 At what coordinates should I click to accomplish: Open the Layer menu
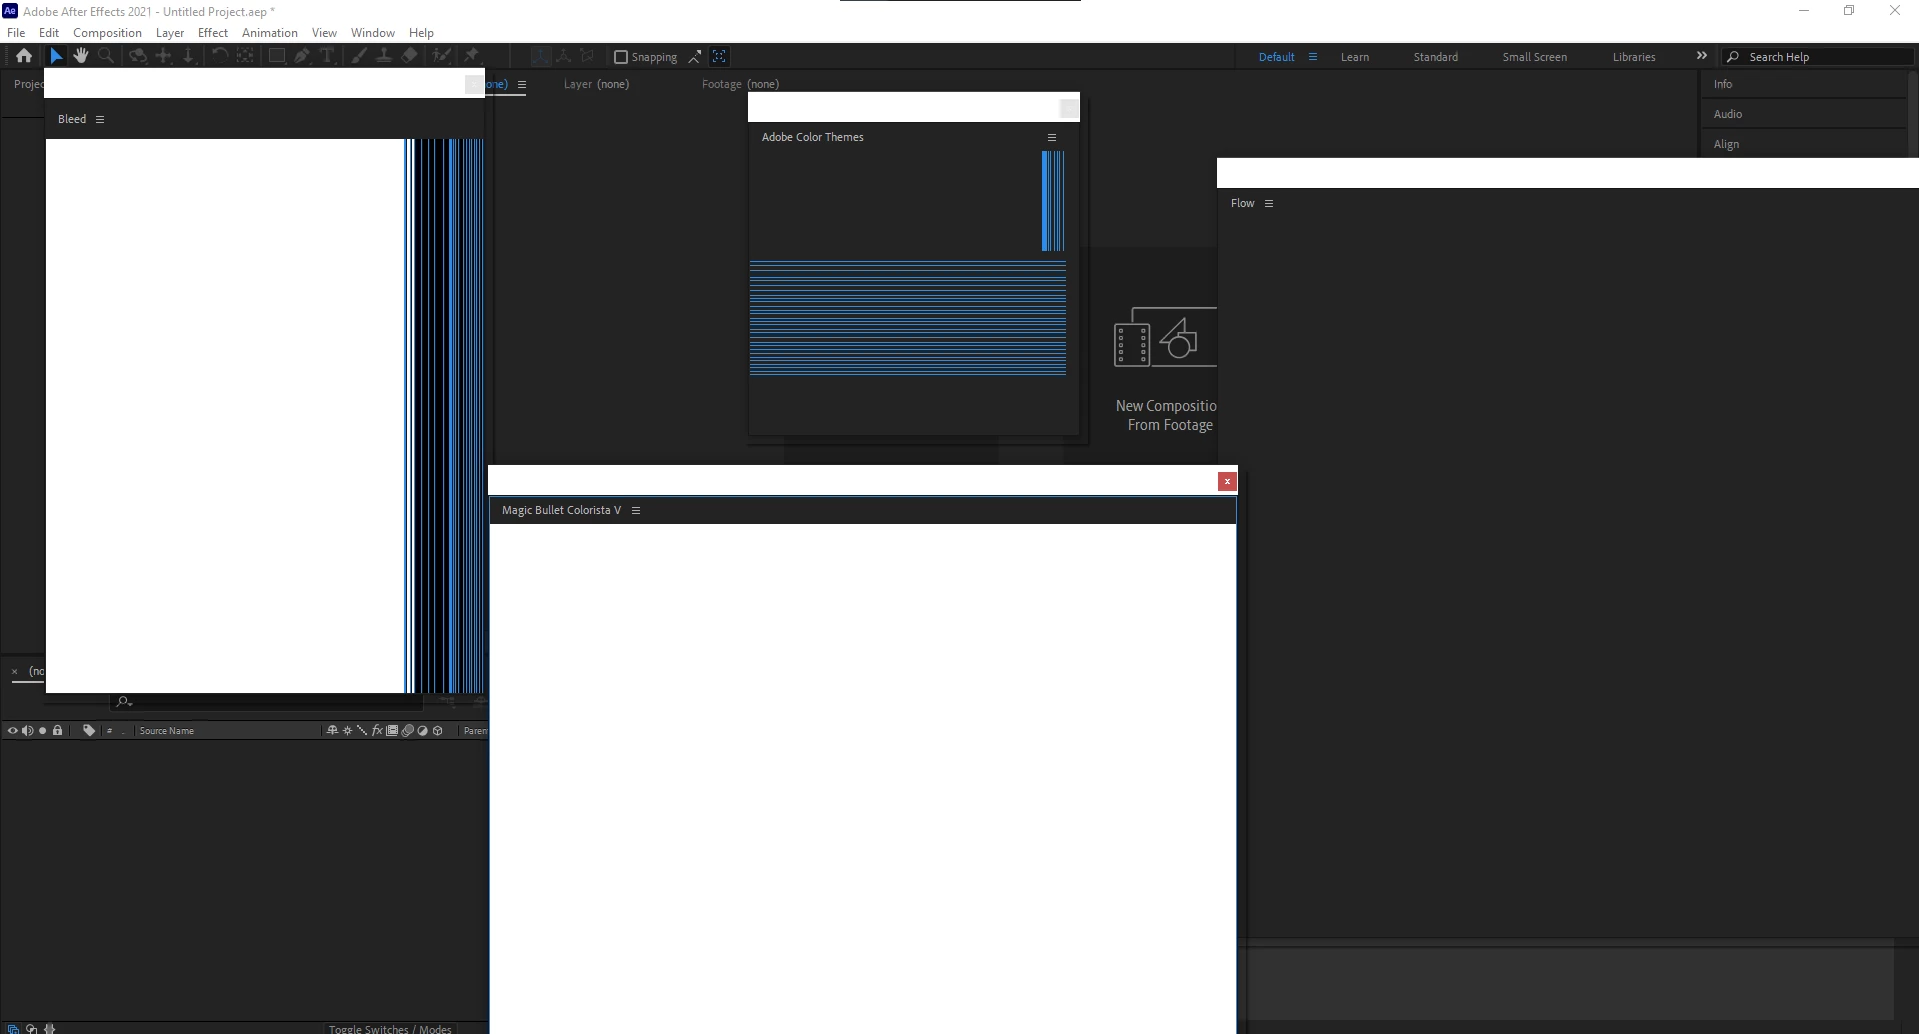[170, 33]
